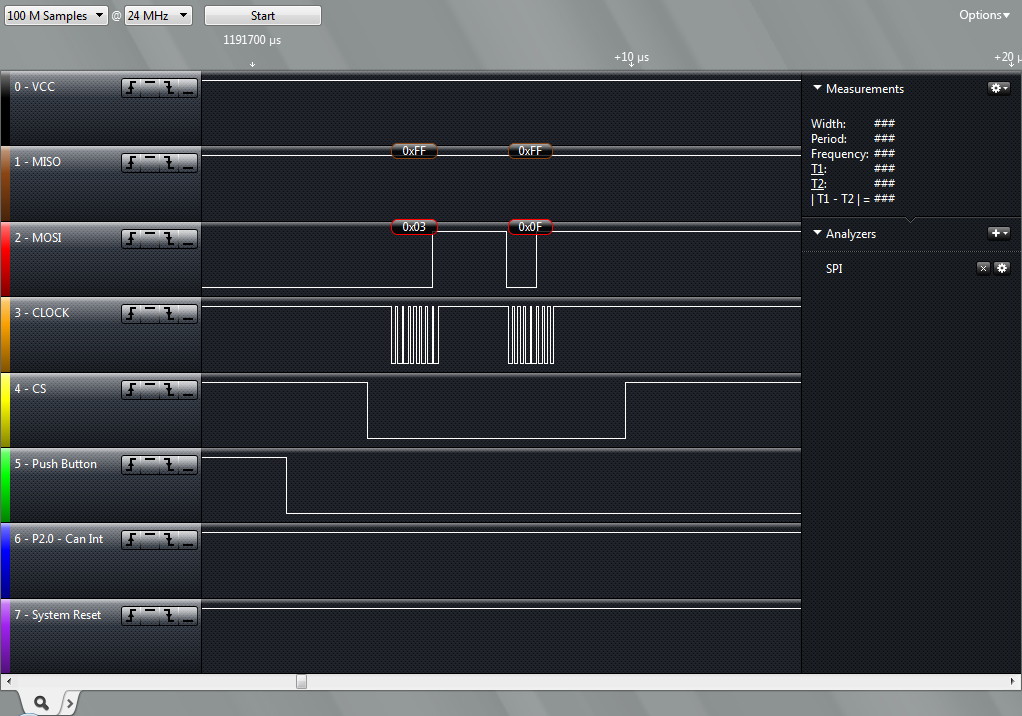Set rising edge trigger on System Reset channel
The height and width of the screenshot is (716, 1022).
coord(131,616)
